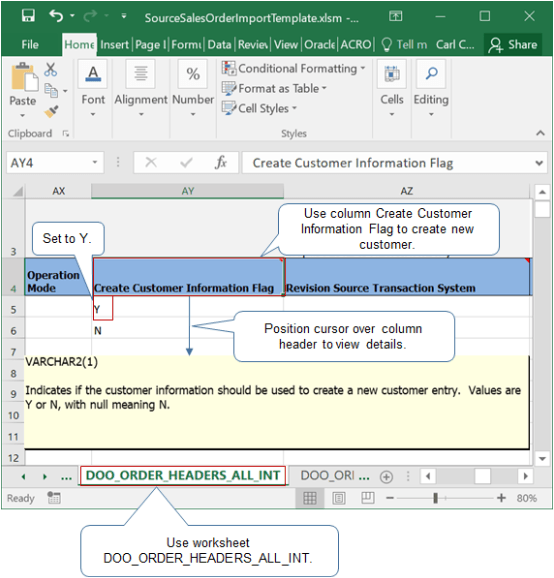The width and height of the screenshot is (554, 578).
Task: Open Conditional Formatting menu
Action: (293, 68)
